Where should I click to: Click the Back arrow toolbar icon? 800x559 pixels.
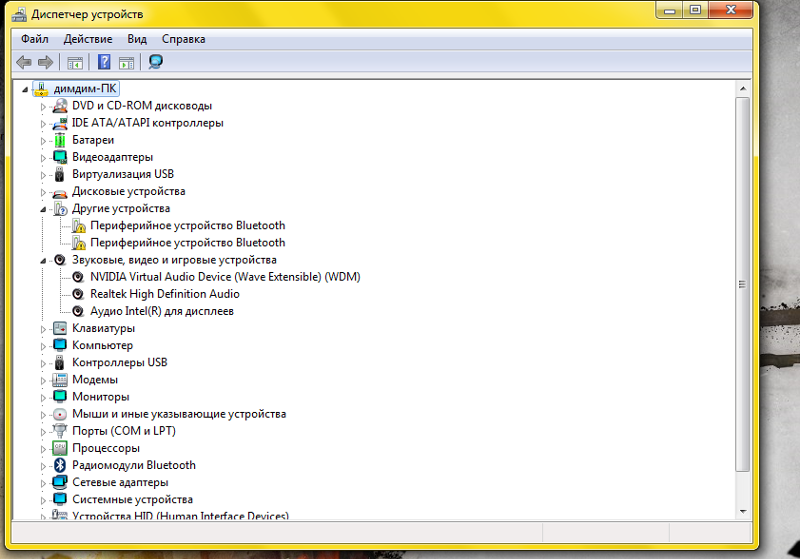[x=24, y=62]
